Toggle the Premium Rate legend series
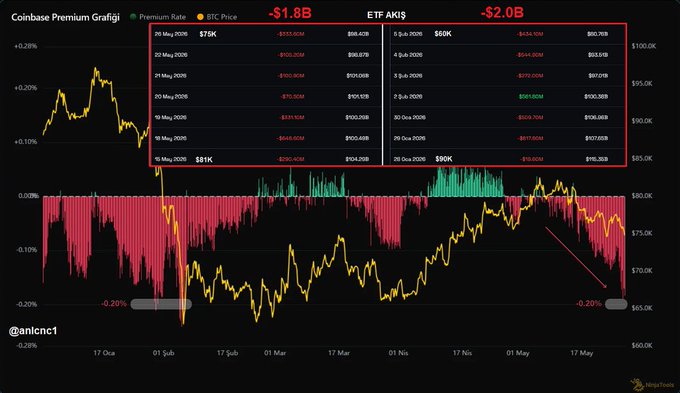The width and height of the screenshot is (680, 393). pyautogui.click(x=158, y=17)
